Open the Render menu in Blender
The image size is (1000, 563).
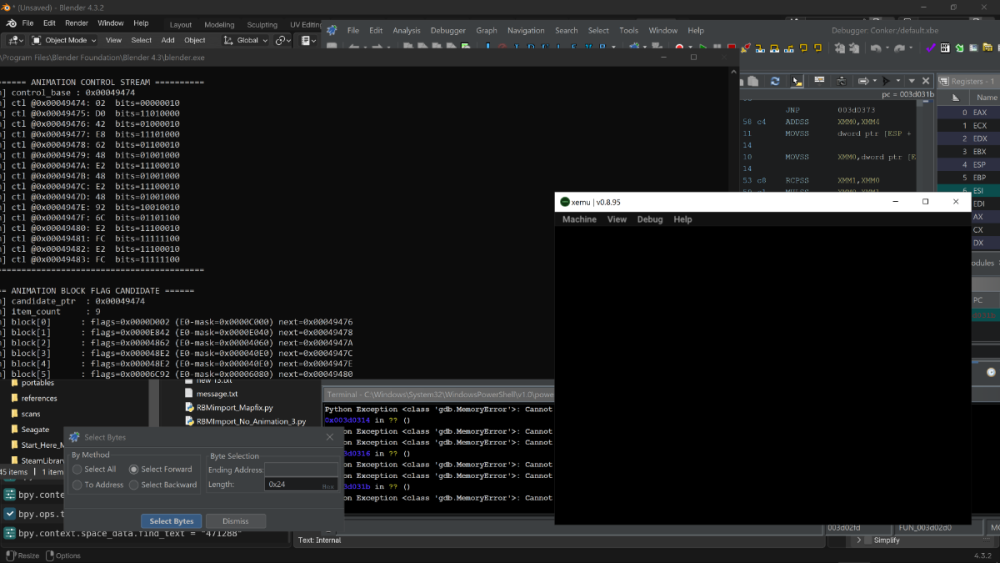(77, 23)
